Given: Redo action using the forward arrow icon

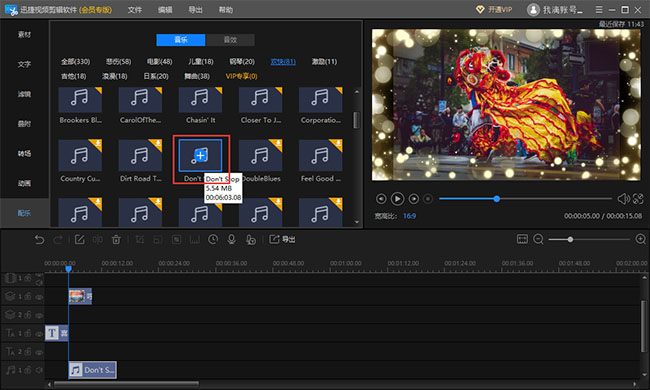Looking at the screenshot, I should pos(58,240).
